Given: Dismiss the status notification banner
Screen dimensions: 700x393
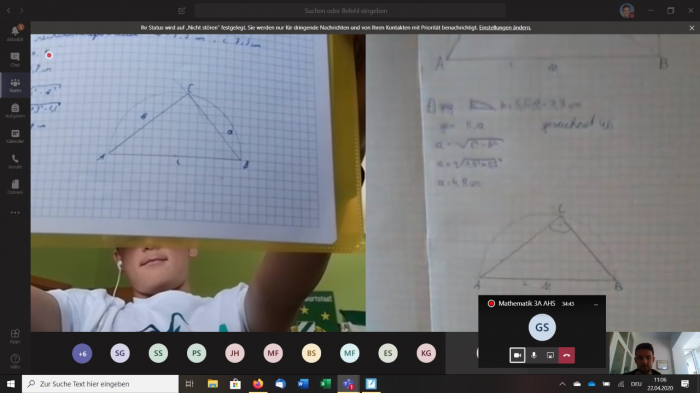Looking at the screenshot, I should pyautogui.click(x=692, y=28).
